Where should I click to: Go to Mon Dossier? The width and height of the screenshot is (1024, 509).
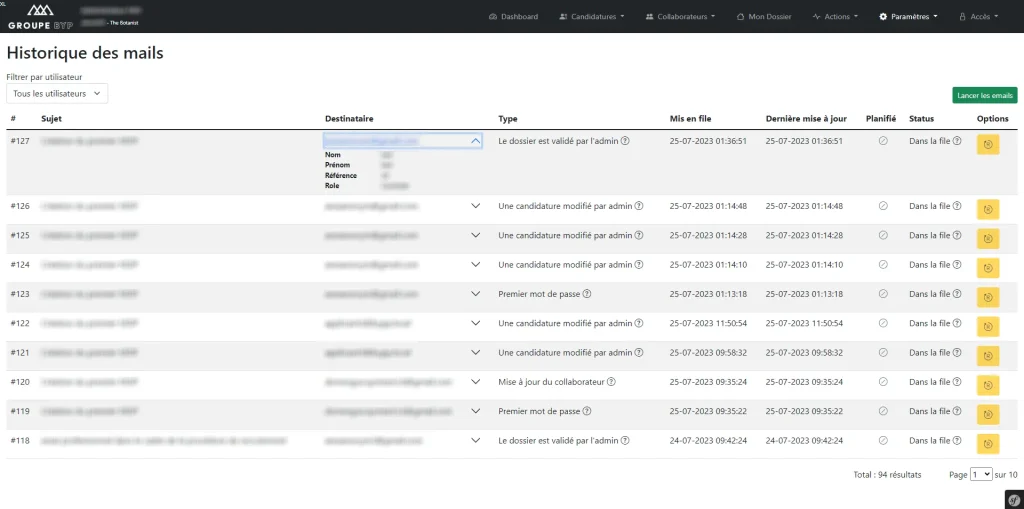pyautogui.click(x=763, y=17)
